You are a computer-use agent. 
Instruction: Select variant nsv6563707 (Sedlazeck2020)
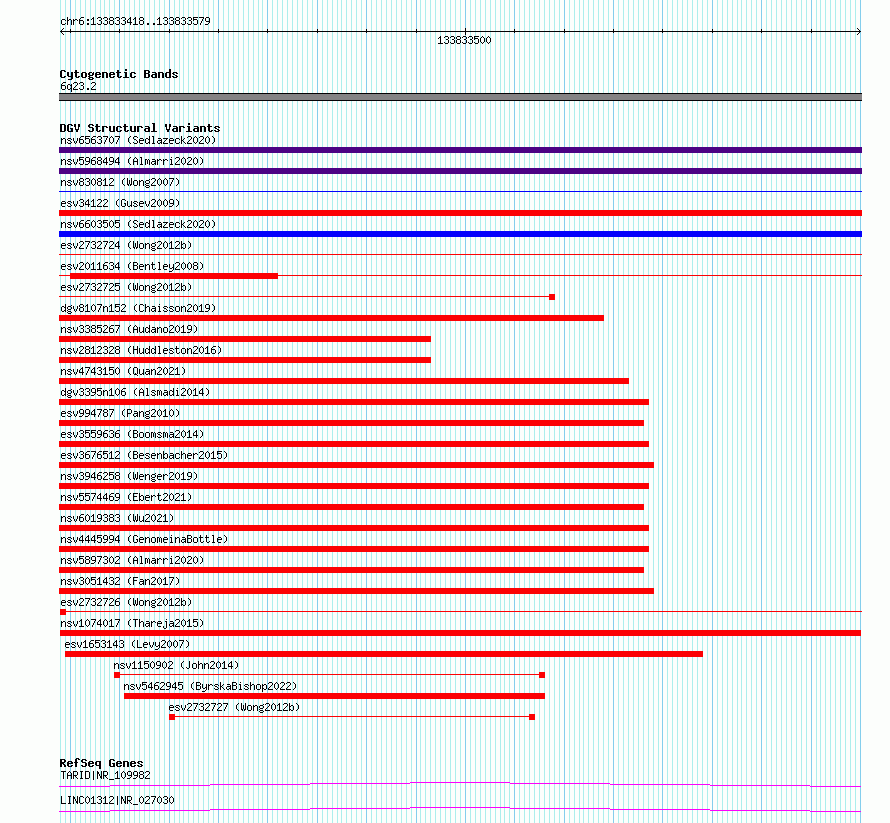(138, 140)
